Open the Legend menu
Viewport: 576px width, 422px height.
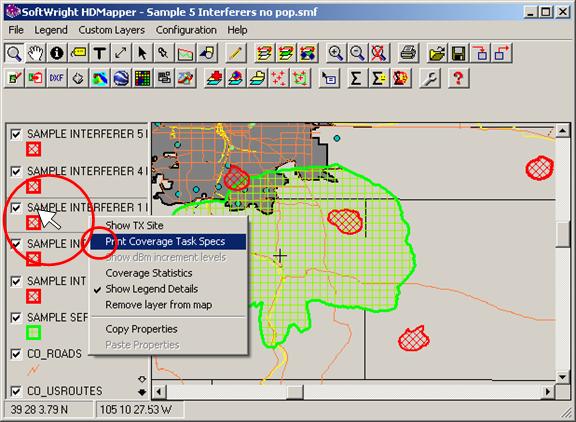click(x=51, y=30)
